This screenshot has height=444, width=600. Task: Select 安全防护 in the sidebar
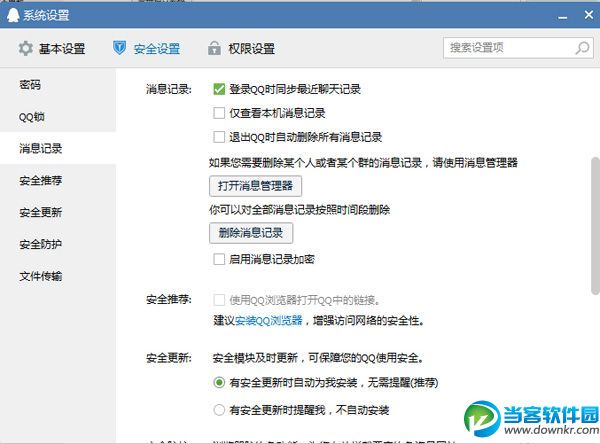pyautogui.click(x=58, y=244)
